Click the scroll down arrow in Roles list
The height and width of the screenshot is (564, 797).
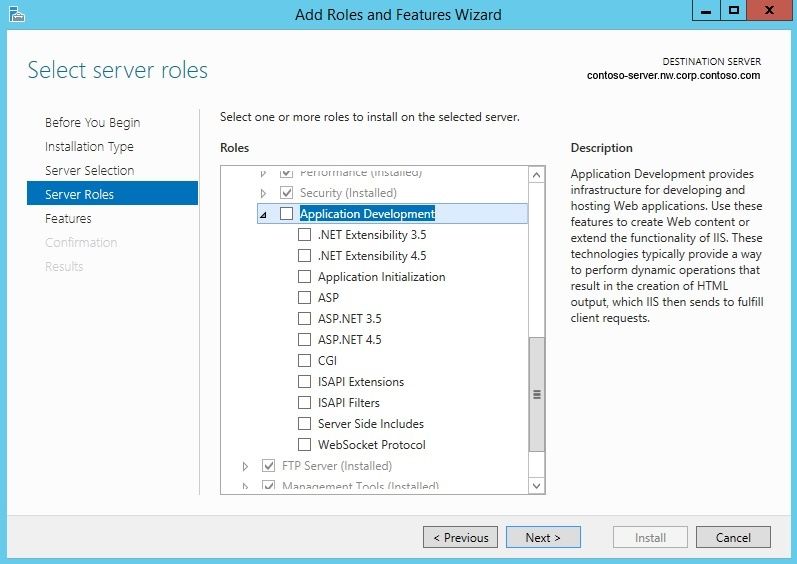coord(536,485)
